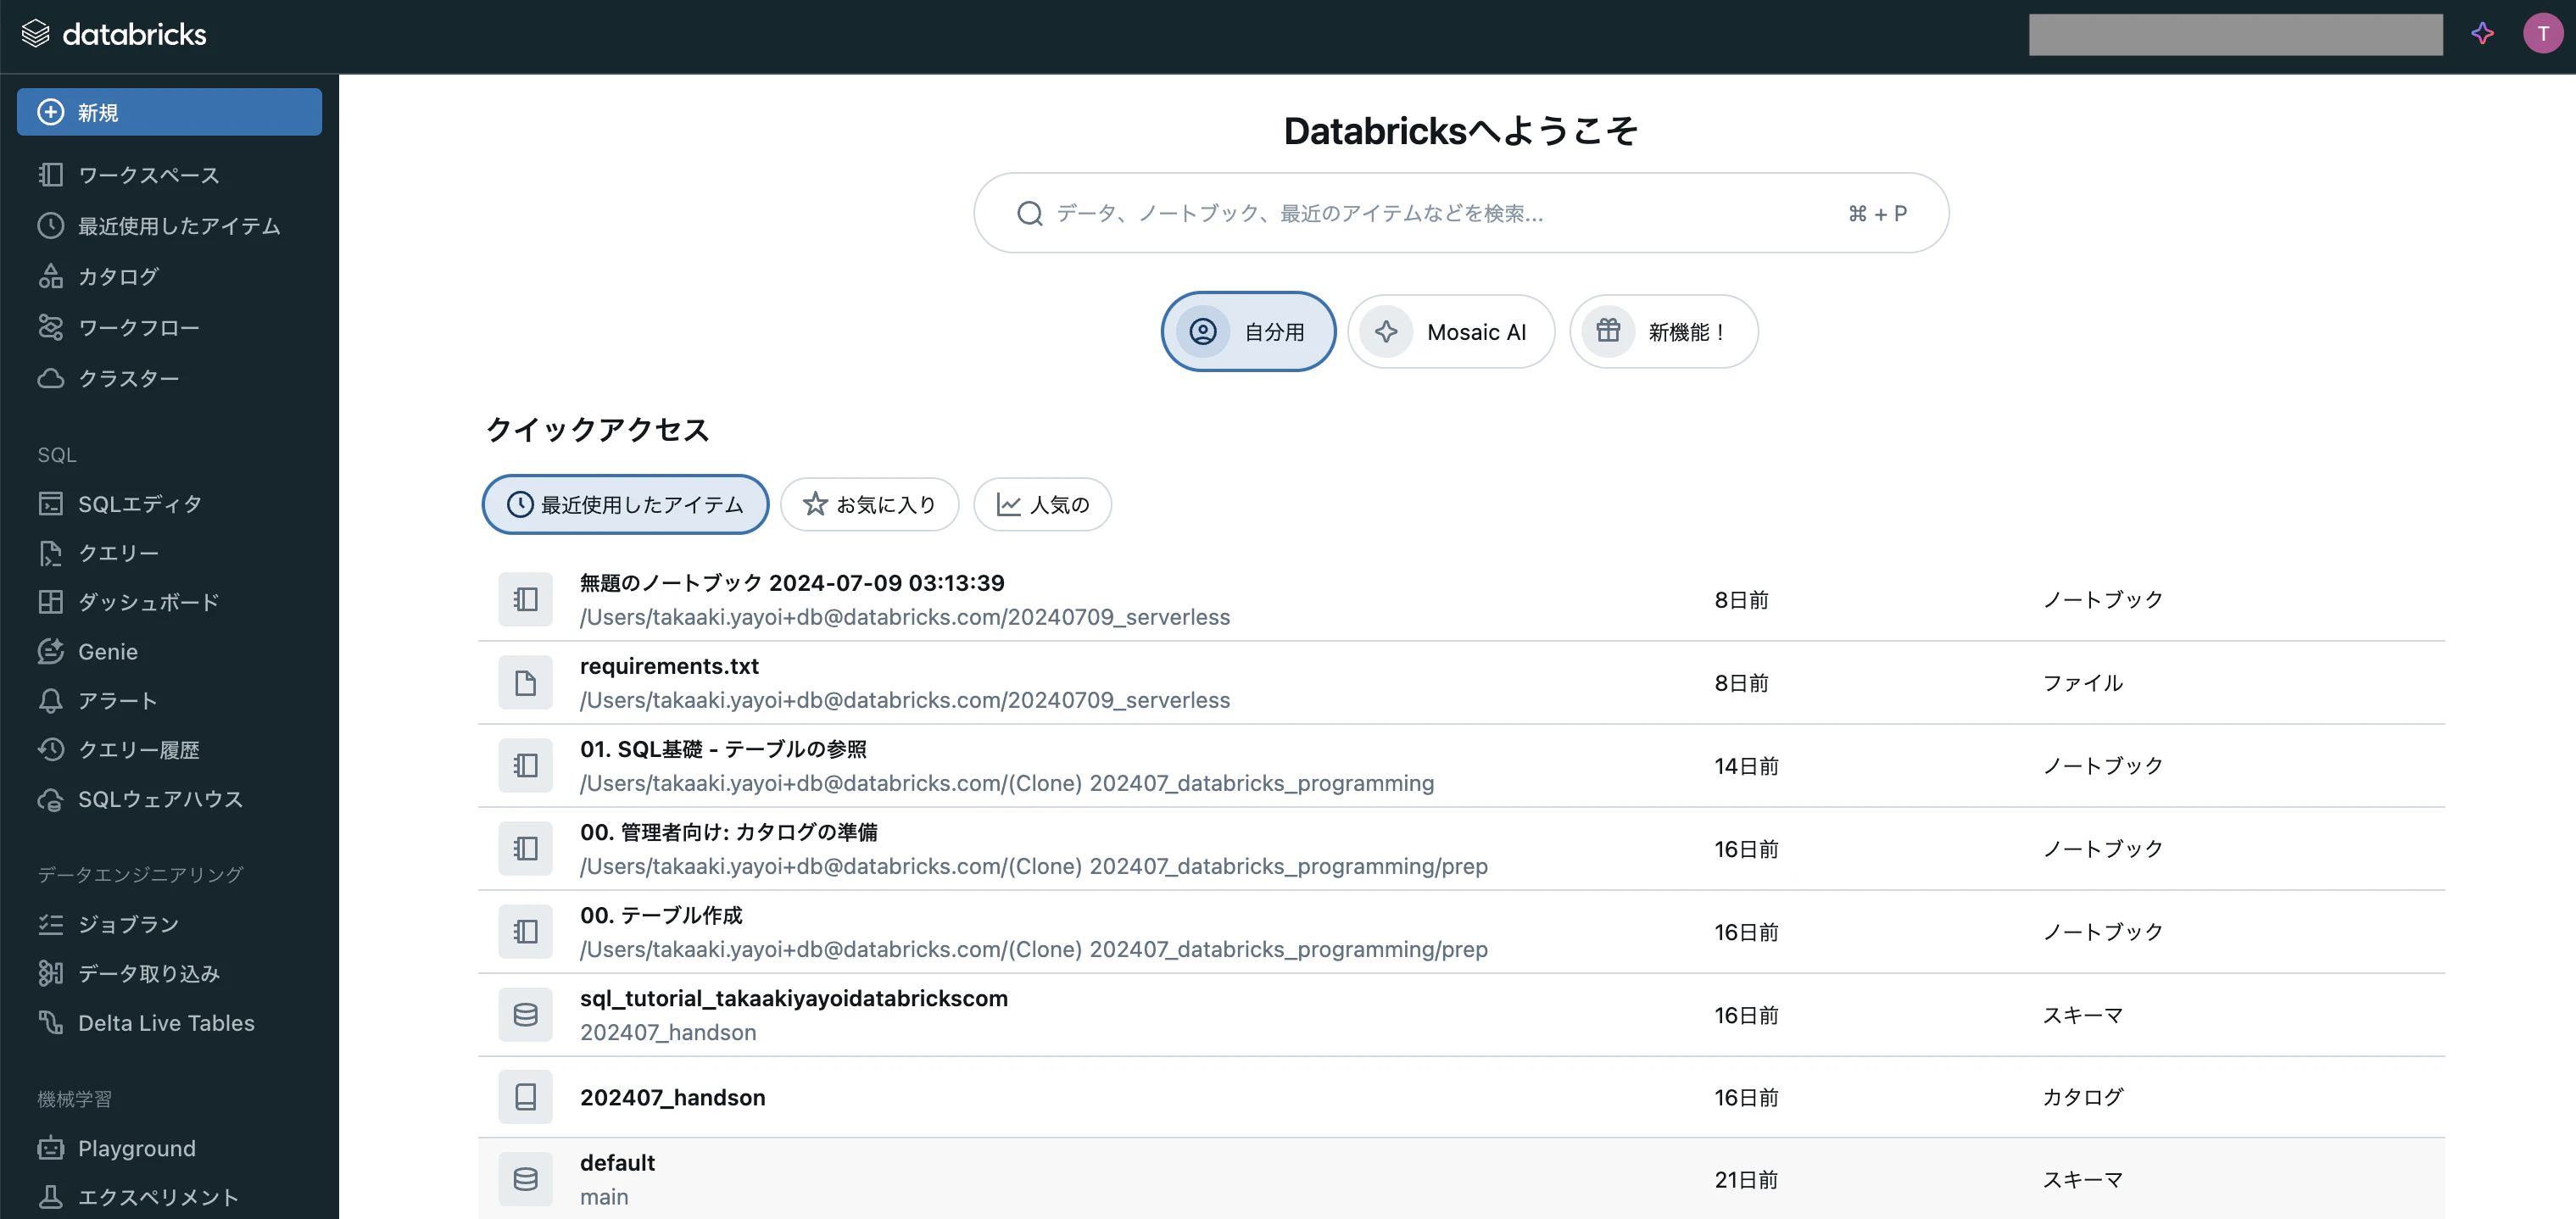
Task: Click notebook icon for 00. 管理者向け row
Action: [526, 848]
